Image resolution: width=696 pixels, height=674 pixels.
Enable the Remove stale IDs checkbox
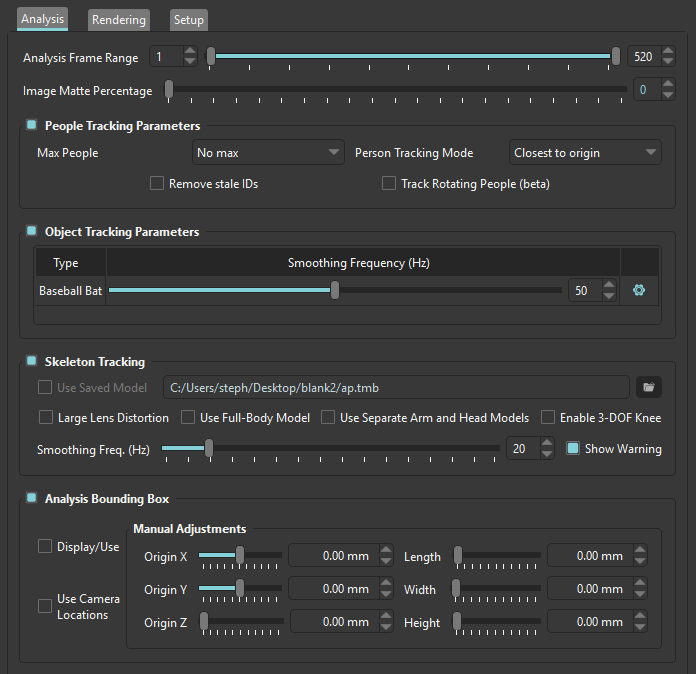(x=157, y=184)
